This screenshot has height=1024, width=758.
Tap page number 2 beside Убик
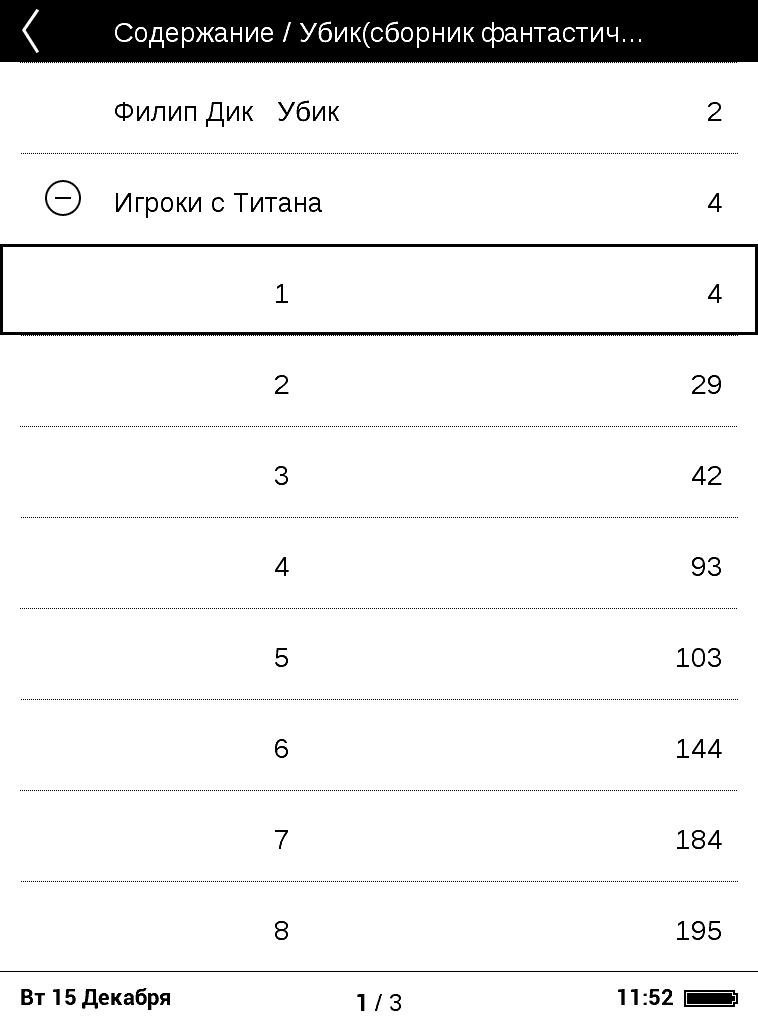714,112
